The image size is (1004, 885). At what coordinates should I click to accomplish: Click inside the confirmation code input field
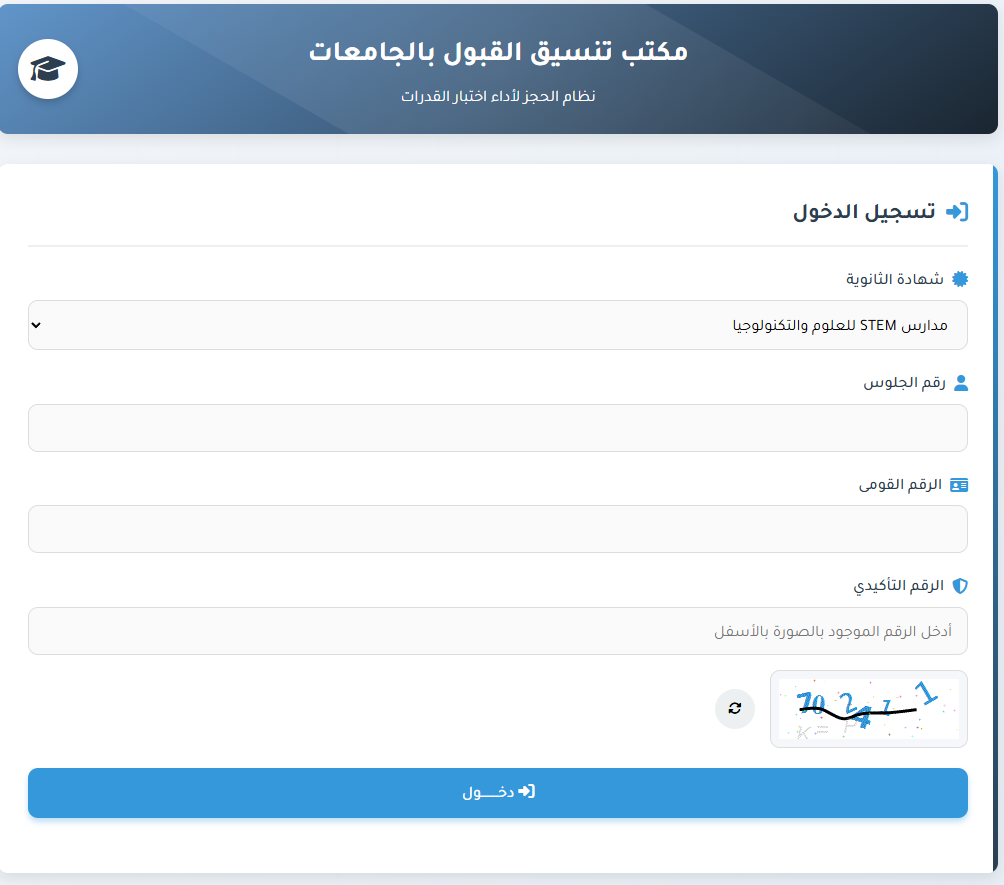point(498,630)
